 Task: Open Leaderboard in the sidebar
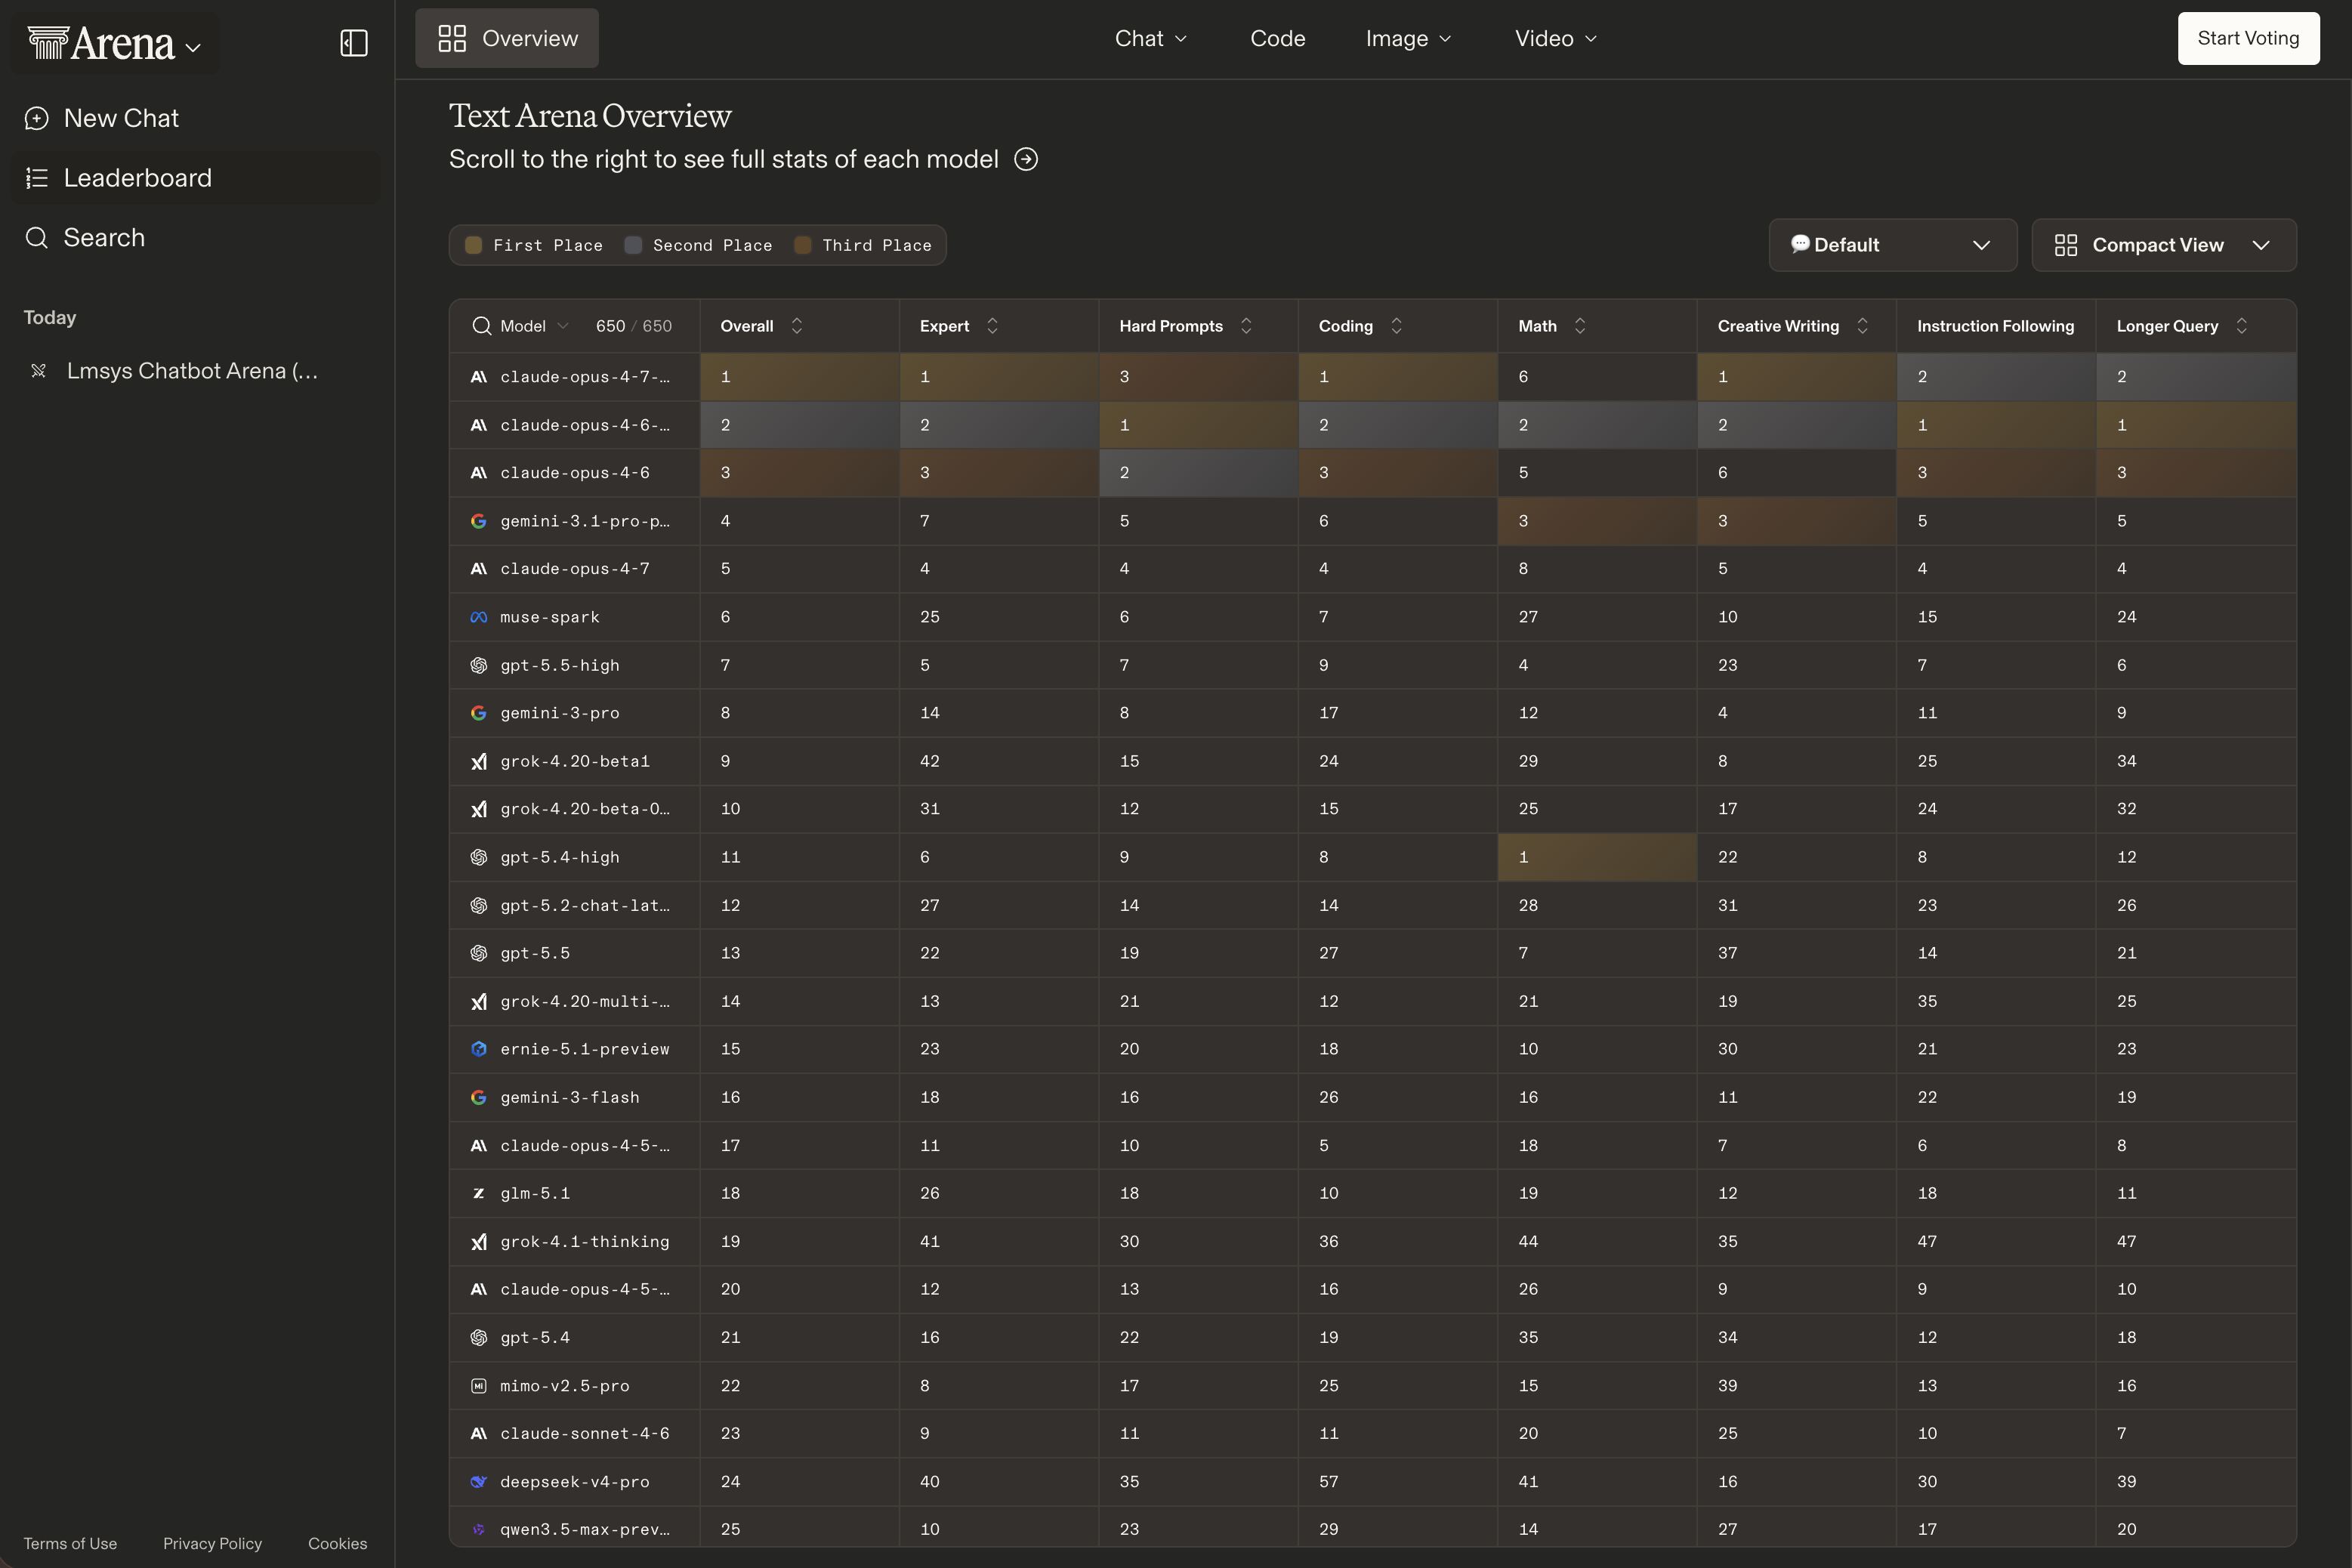pyautogui.click(x=196, y=178)
